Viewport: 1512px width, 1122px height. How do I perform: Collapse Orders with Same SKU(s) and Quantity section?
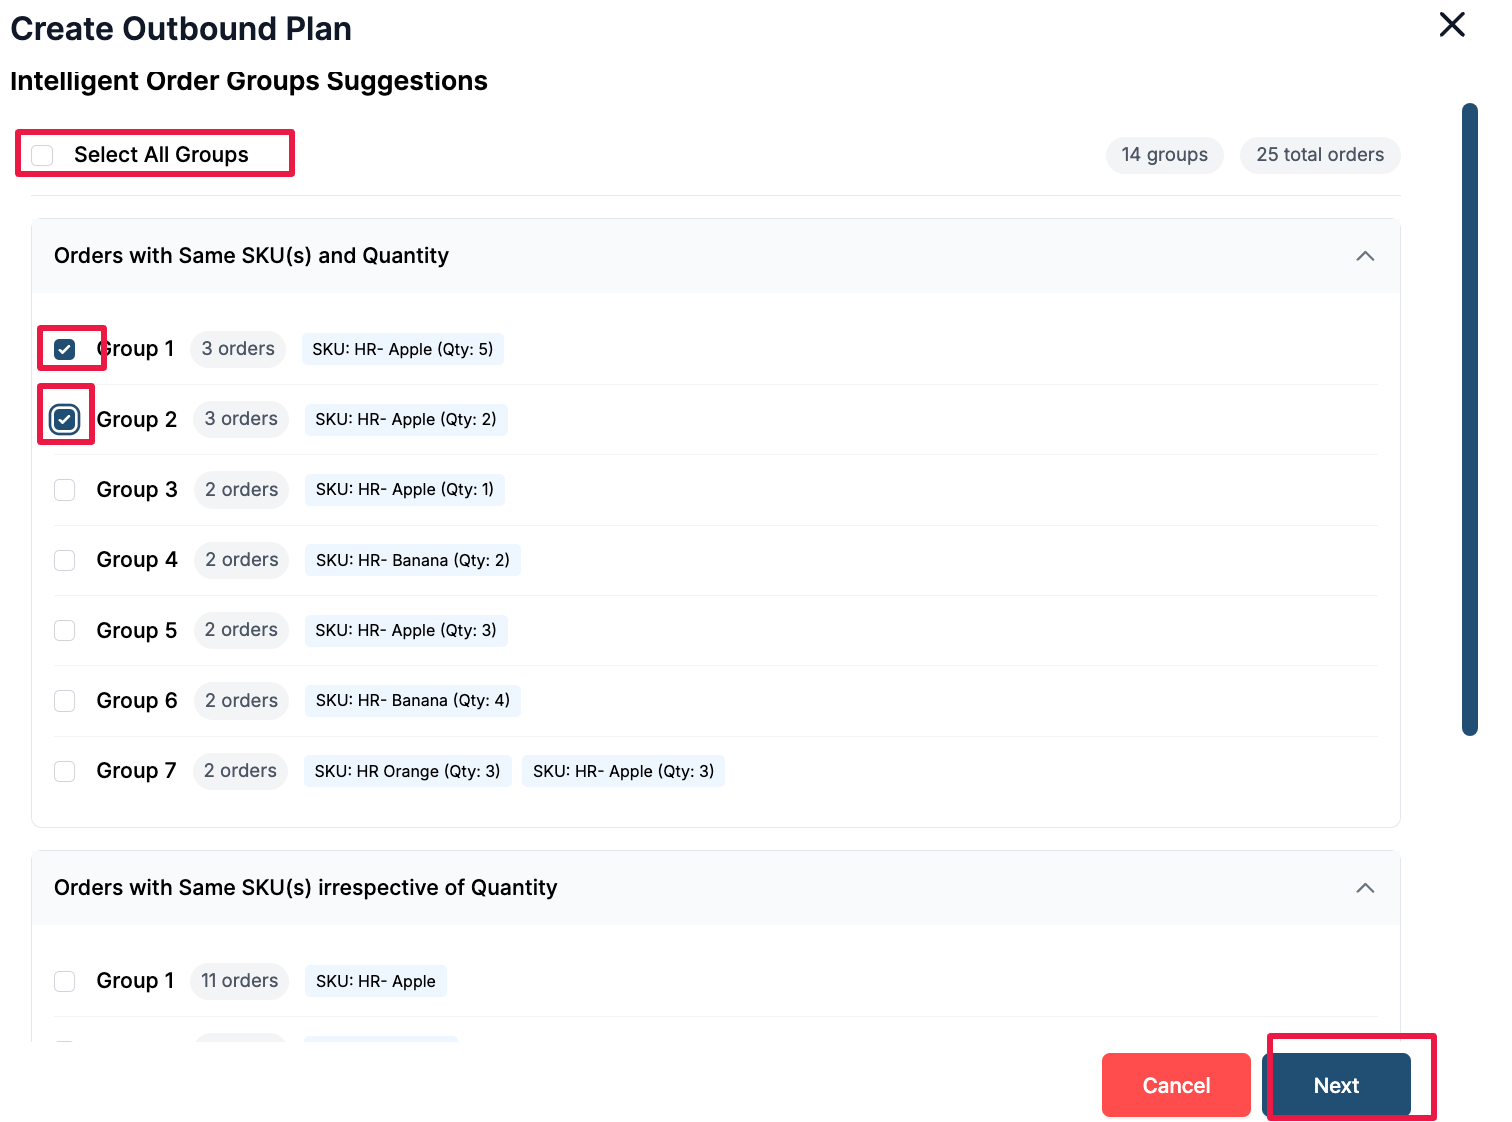(1364, 256)
